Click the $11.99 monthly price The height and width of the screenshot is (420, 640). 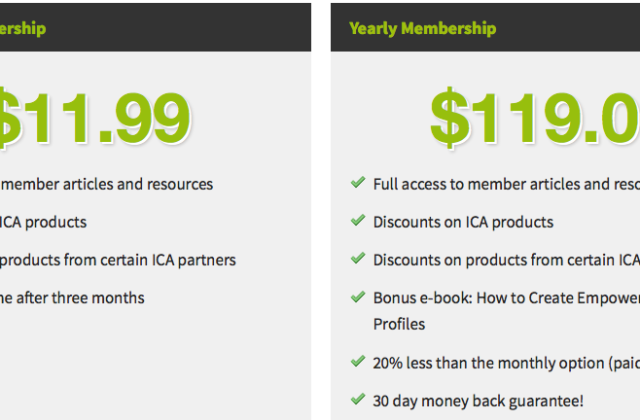(95, 118)
